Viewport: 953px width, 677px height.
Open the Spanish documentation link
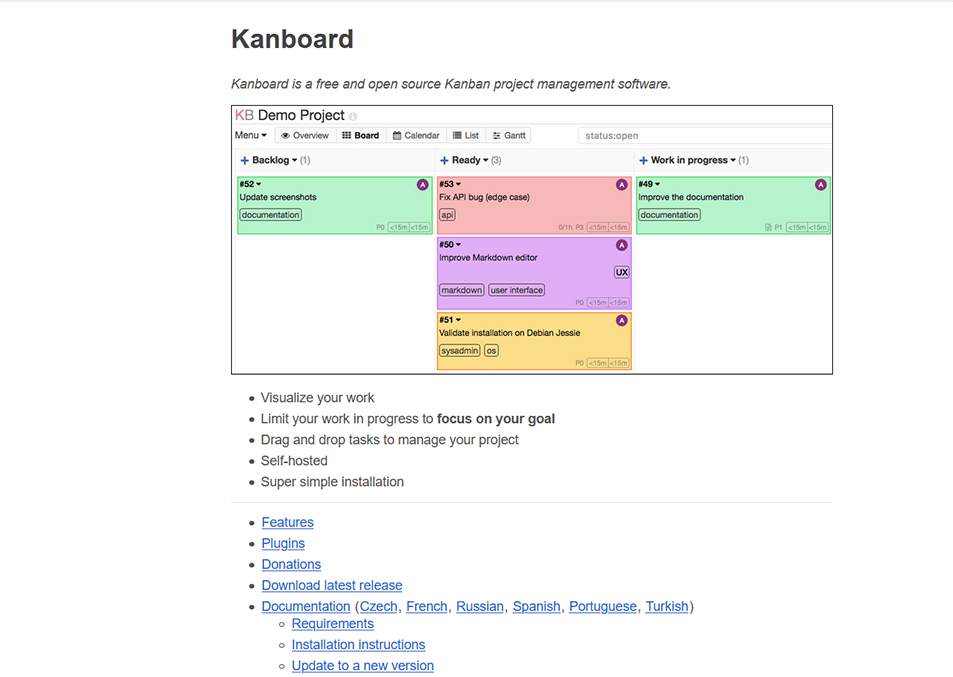coord(537,607)
